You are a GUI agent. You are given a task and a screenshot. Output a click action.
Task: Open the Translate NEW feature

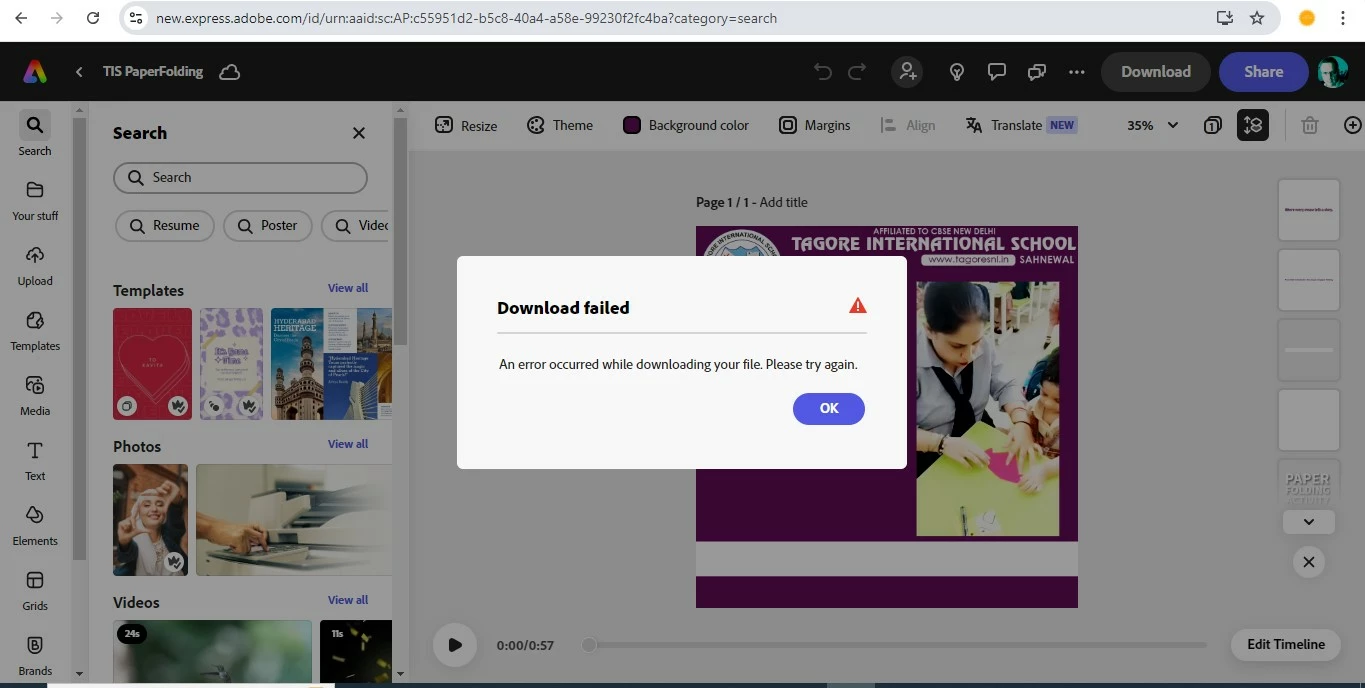tap(1021, 125)
